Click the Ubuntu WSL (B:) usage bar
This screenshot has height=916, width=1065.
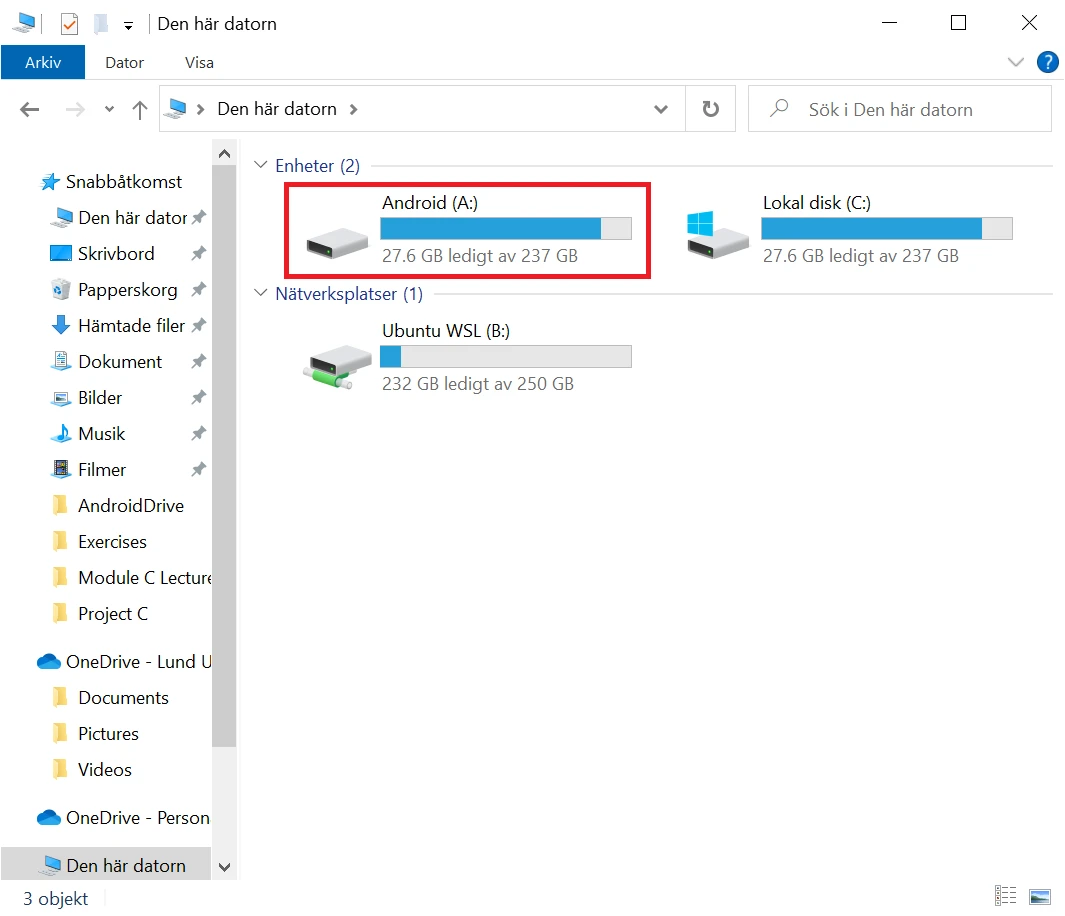click(x=506, y=356)
